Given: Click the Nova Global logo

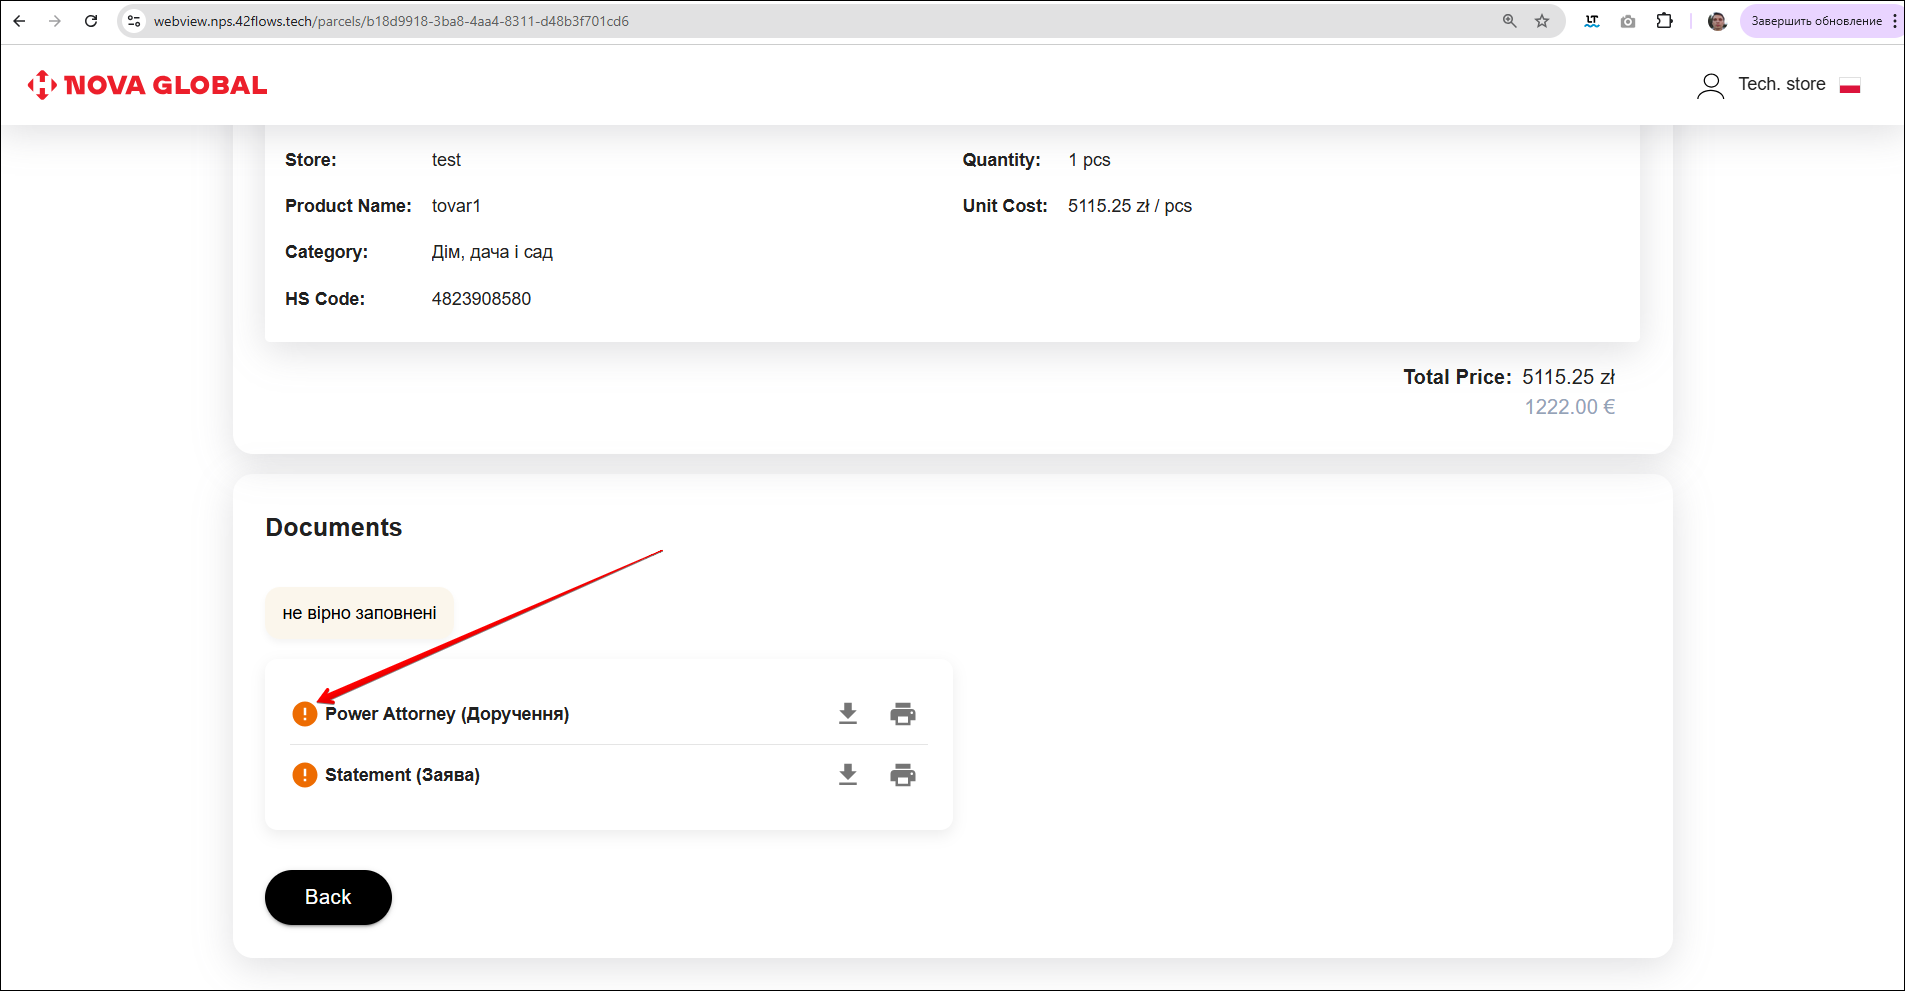Looking at the screenshot, I should tap(148, 85).
